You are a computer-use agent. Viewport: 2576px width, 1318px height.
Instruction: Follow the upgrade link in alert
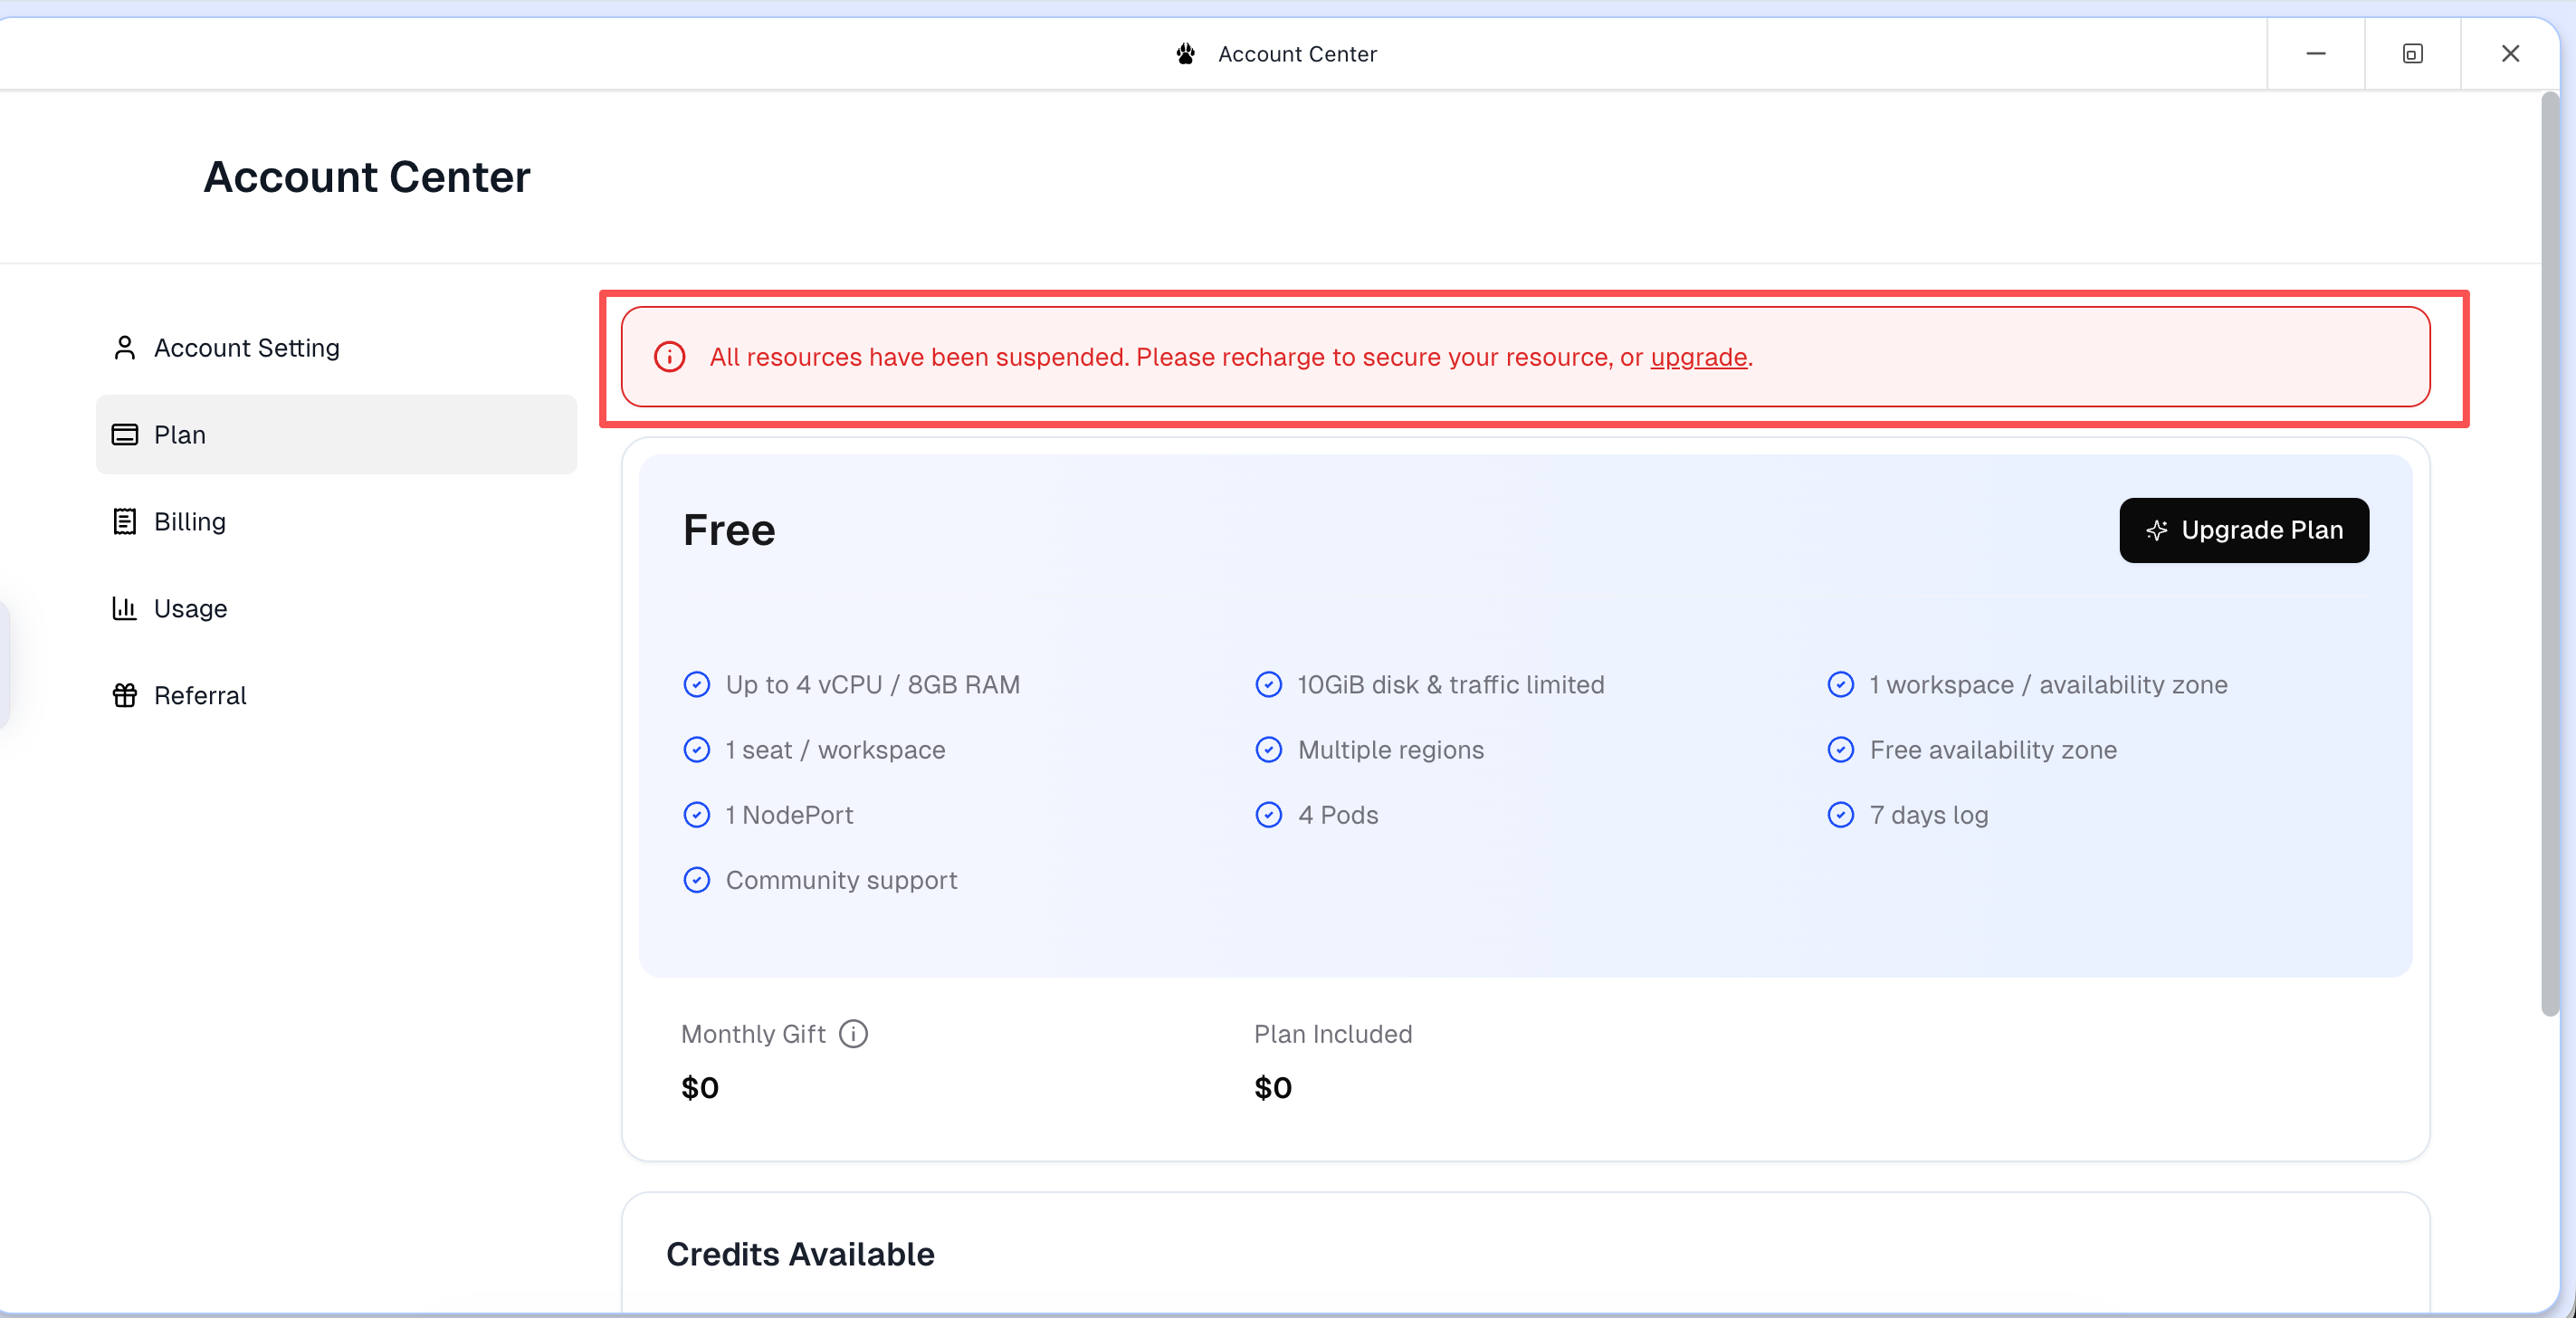(x=1698, y=357)
